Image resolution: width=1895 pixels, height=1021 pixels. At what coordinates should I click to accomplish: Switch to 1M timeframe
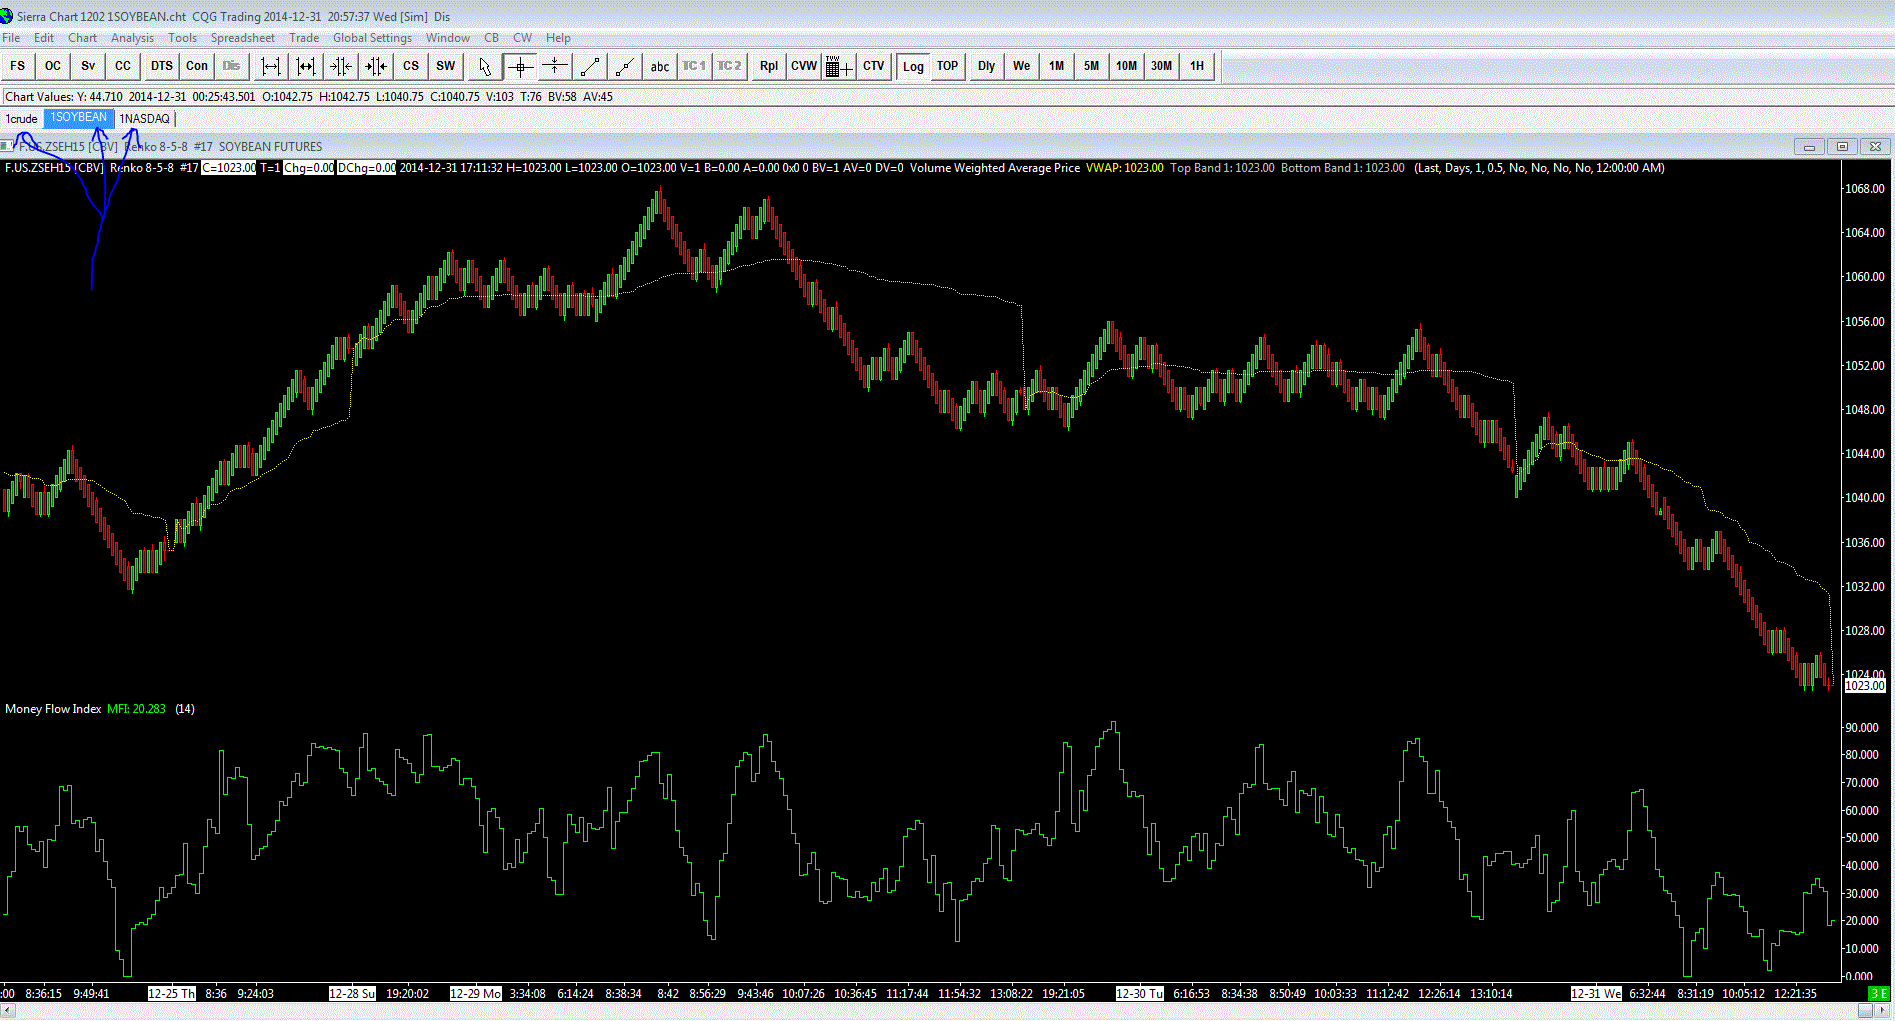click(x=1056, y=66)
